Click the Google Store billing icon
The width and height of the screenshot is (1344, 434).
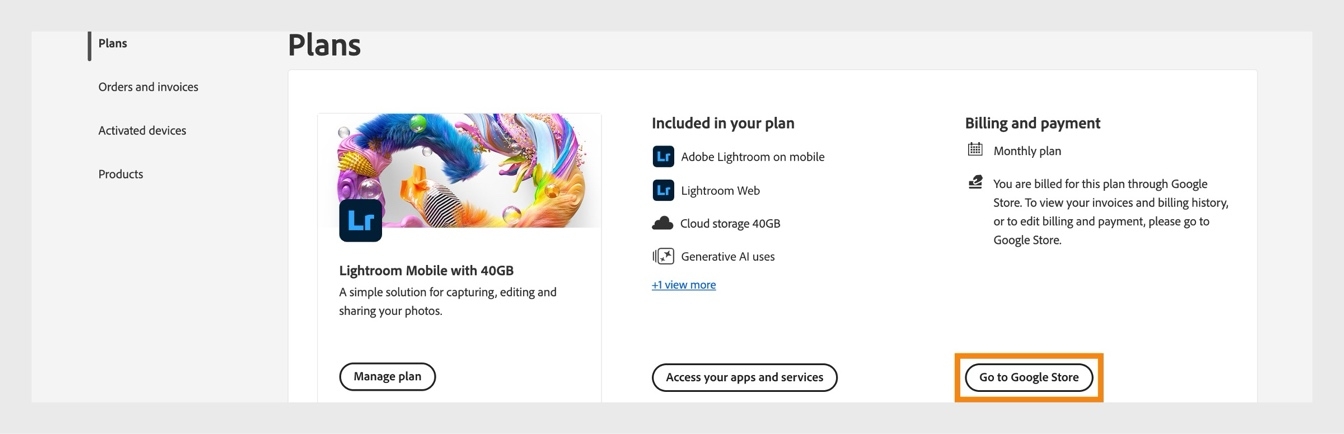pyautogui.click(x=975, y=183)
